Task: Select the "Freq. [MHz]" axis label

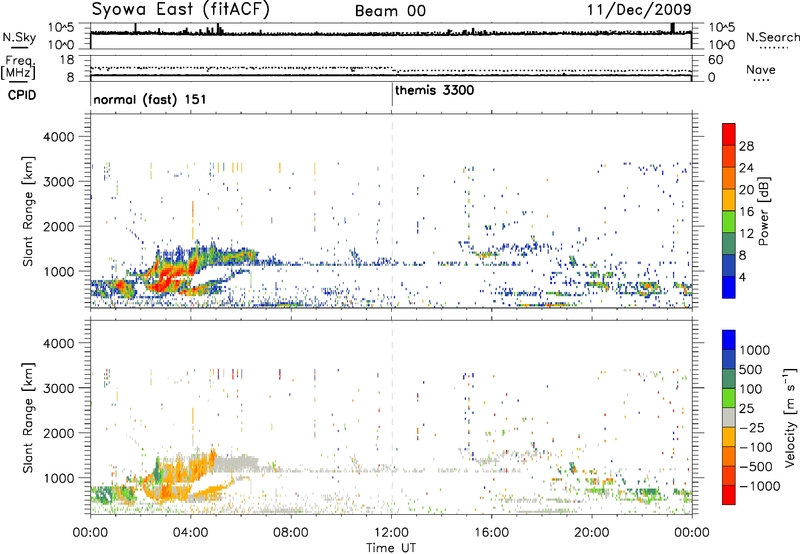Action: (x=18, y=67)
